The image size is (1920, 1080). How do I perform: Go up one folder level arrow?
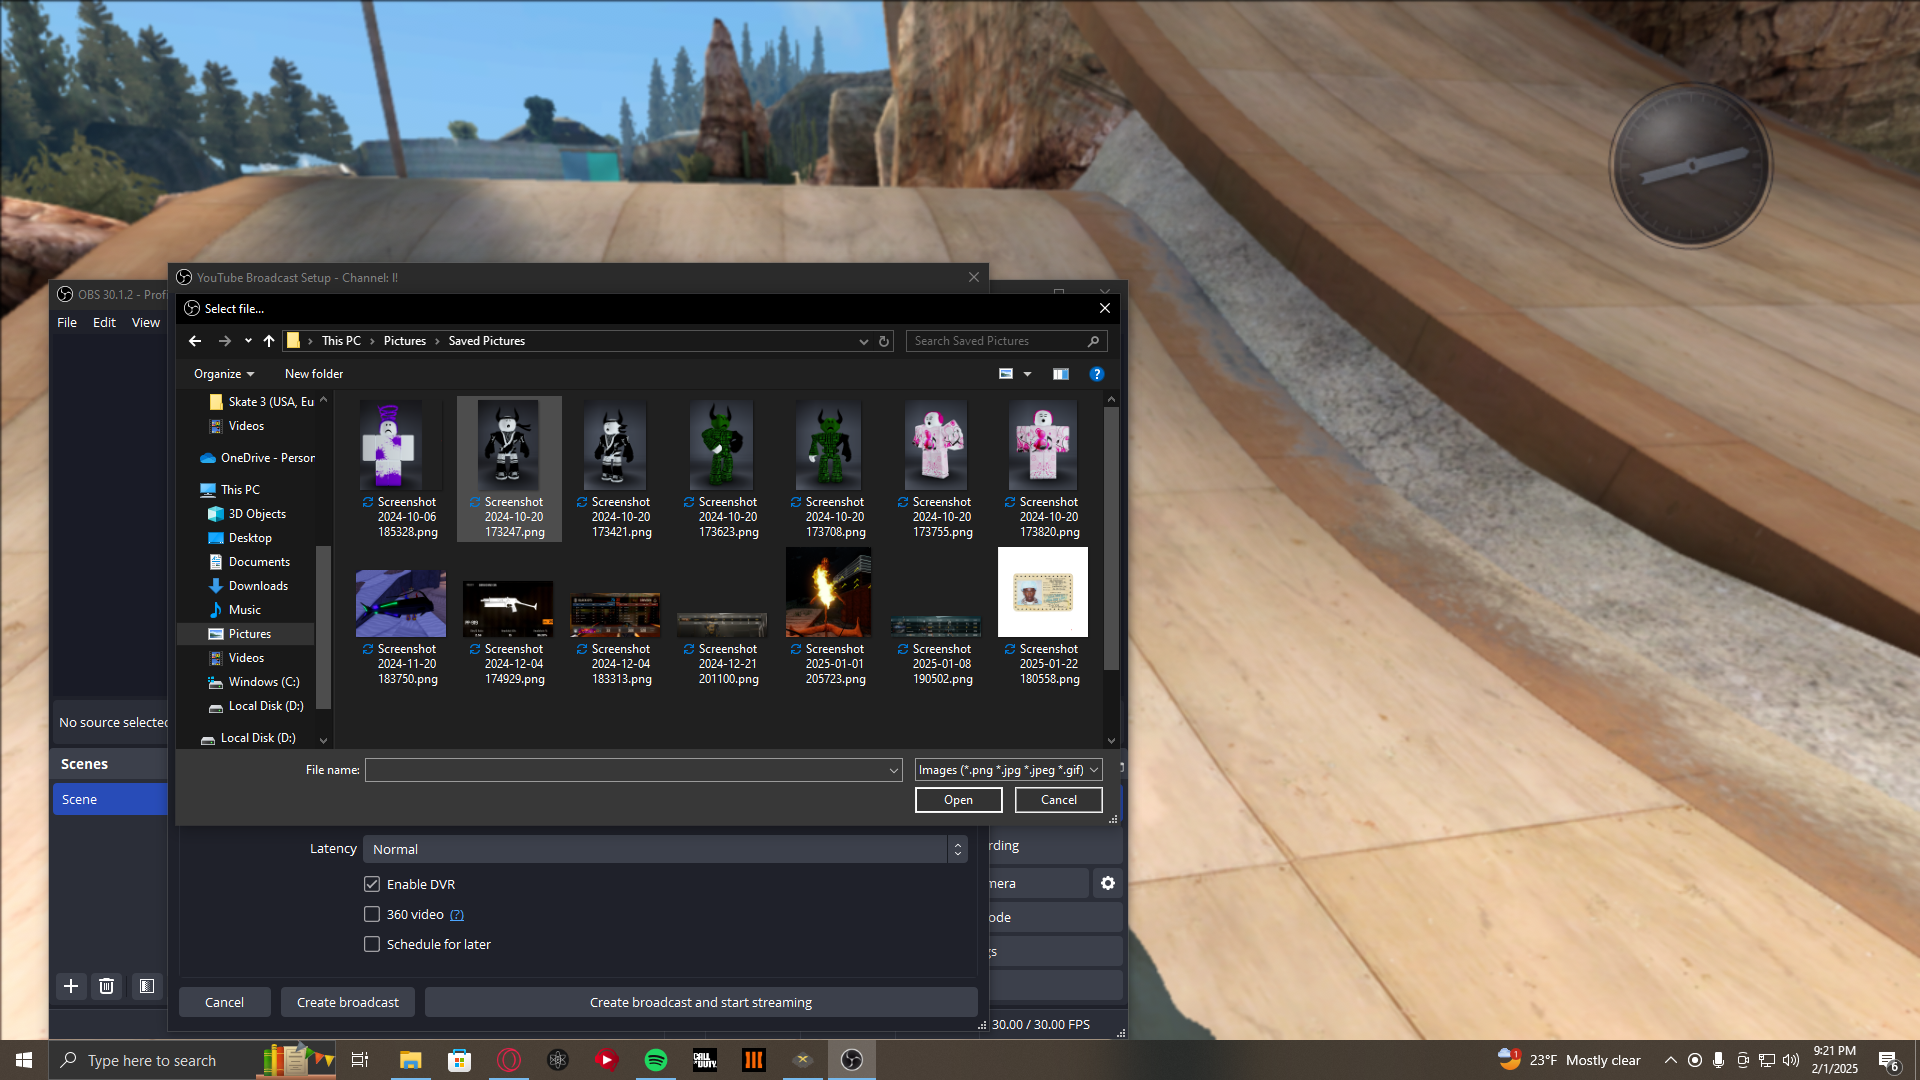click(x=269, y=341)
